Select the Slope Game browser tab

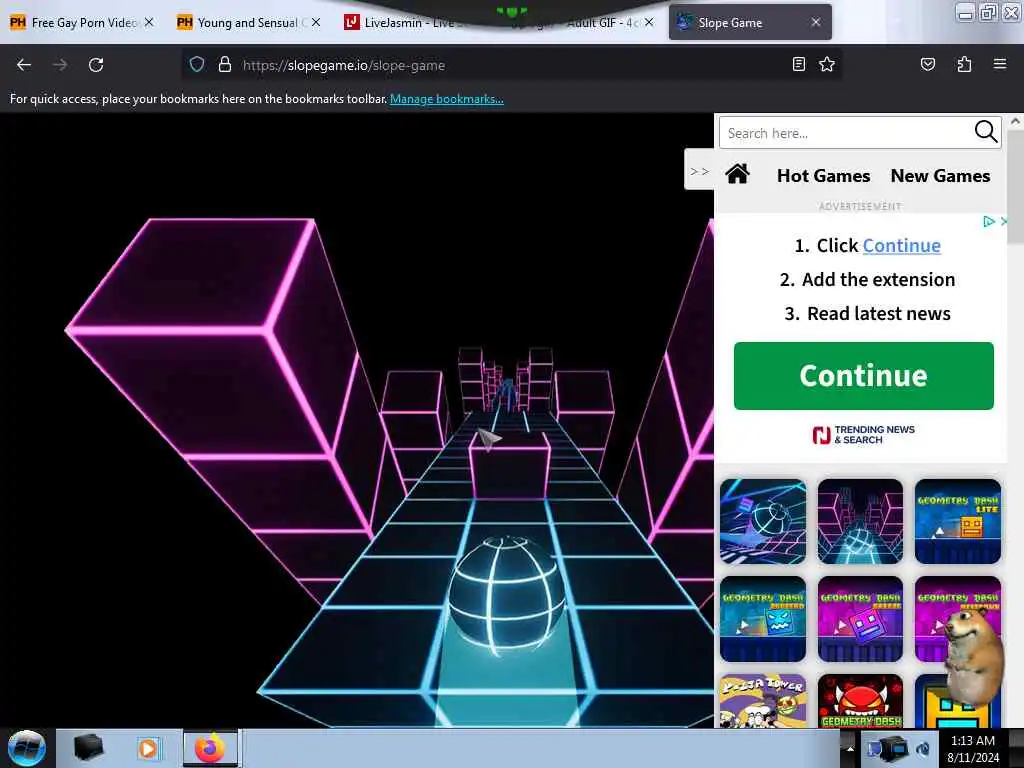point(750,22)
